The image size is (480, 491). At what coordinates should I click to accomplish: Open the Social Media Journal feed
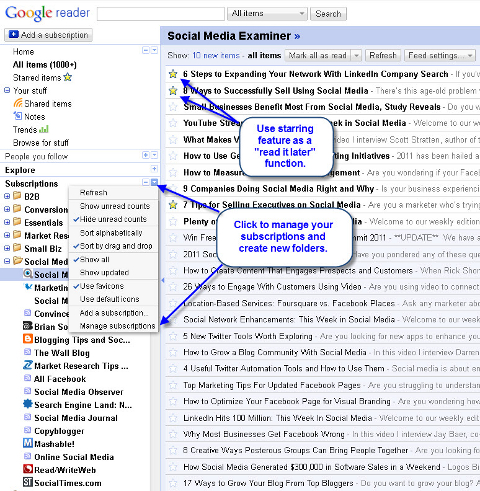76,418
